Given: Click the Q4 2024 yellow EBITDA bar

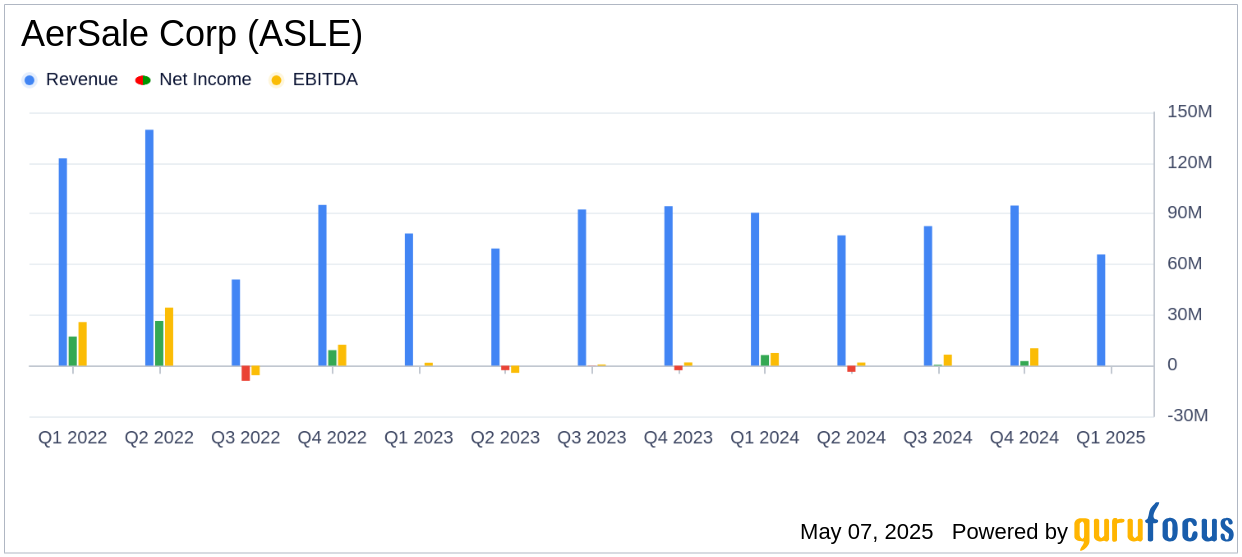Looking at the screenshot, I should tap(1034, 357).
